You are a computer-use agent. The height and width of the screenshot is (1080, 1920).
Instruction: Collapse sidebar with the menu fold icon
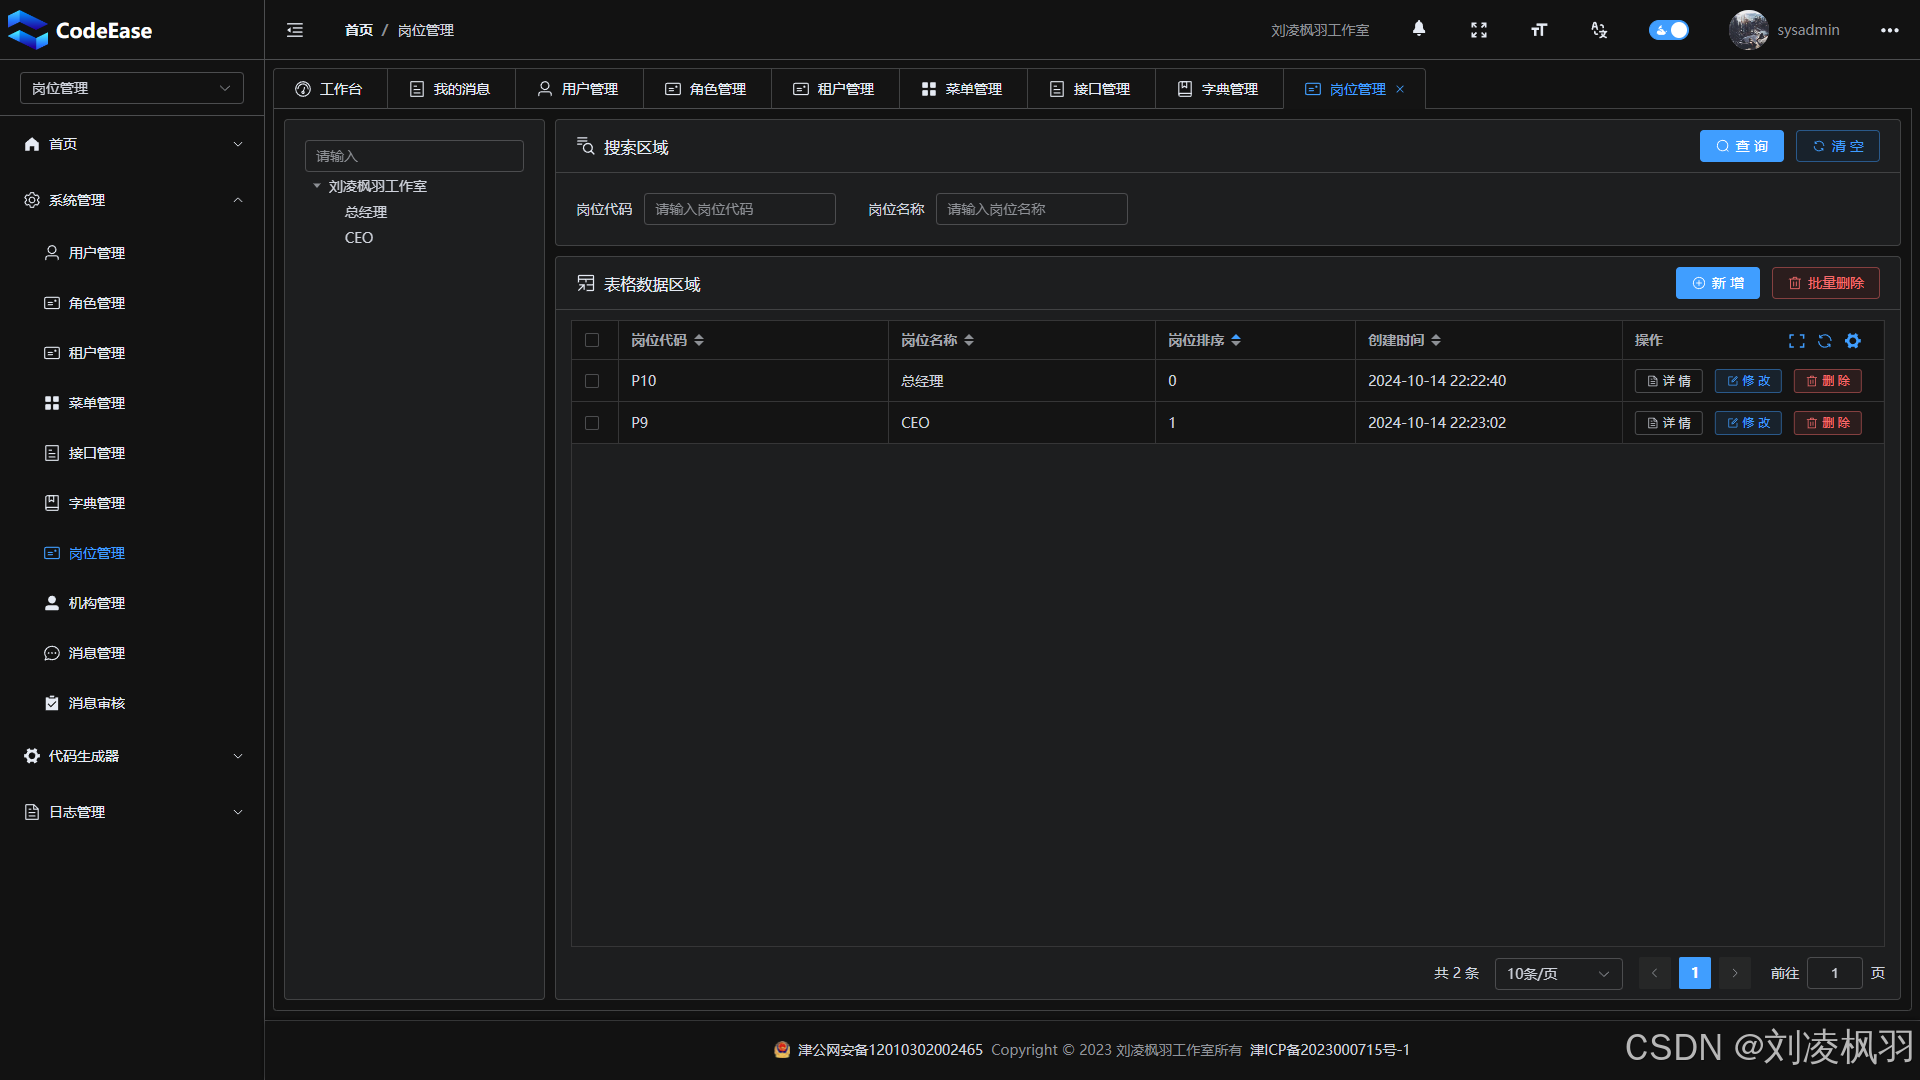pyautogui.click(x=295, y=30)
